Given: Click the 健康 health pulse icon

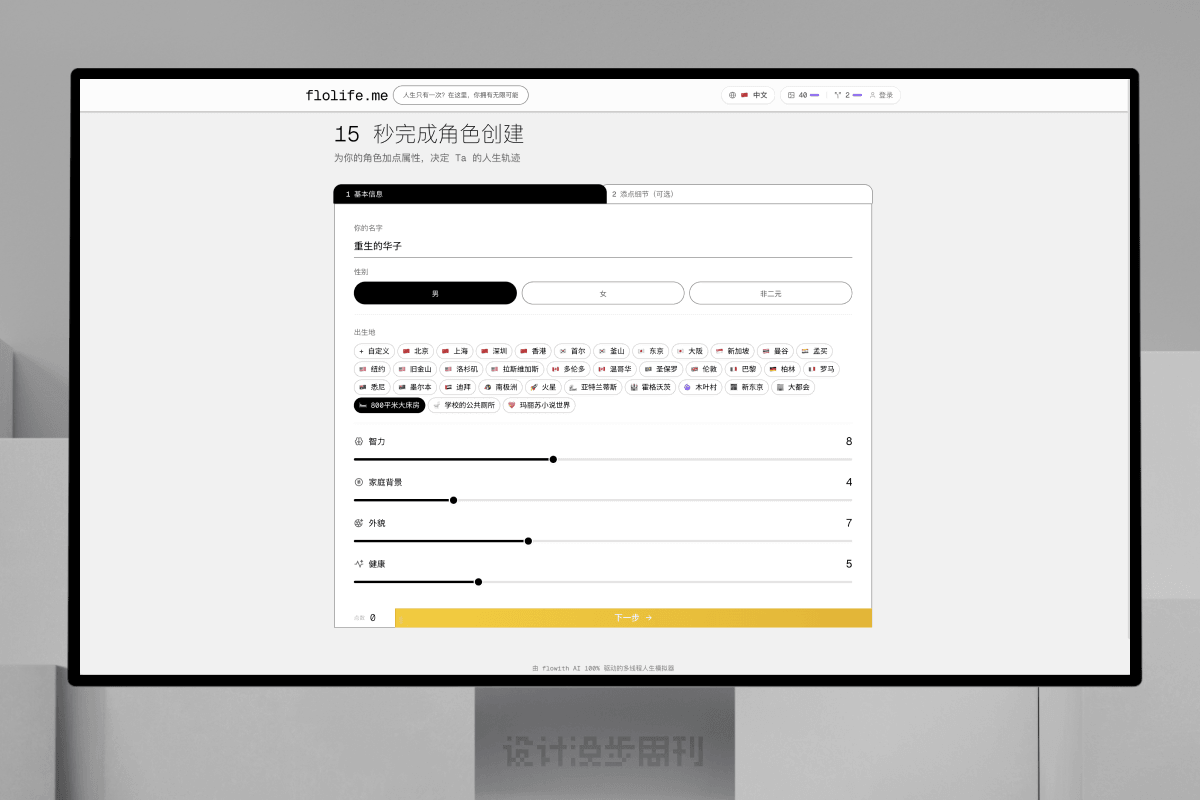Looking at the screenshot, I should pyautogui.click(x=359, y=564).
